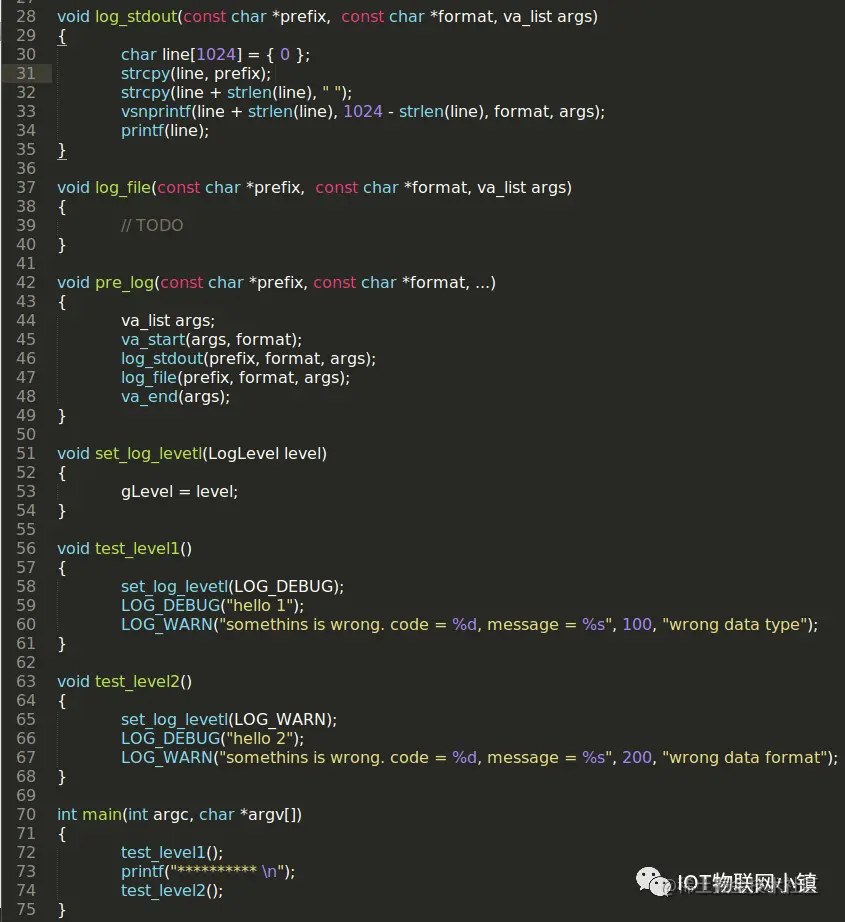
Task: Click the log_file function name on line 37
Action: click(x=123, y=188)
